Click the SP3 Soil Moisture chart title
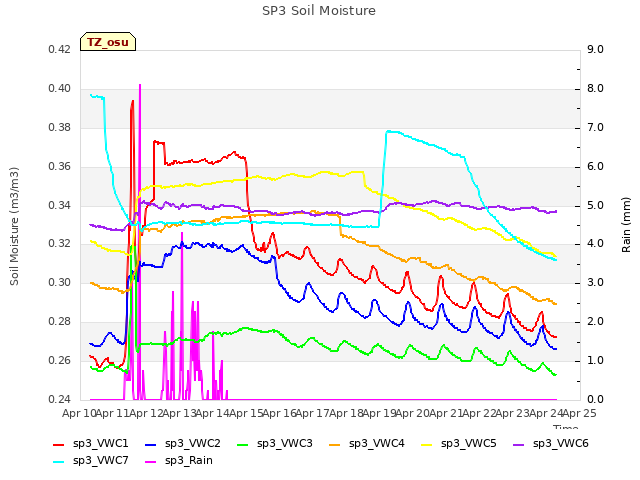The width and height of the screenshot is (640, 480). click(x=319, y=11)
